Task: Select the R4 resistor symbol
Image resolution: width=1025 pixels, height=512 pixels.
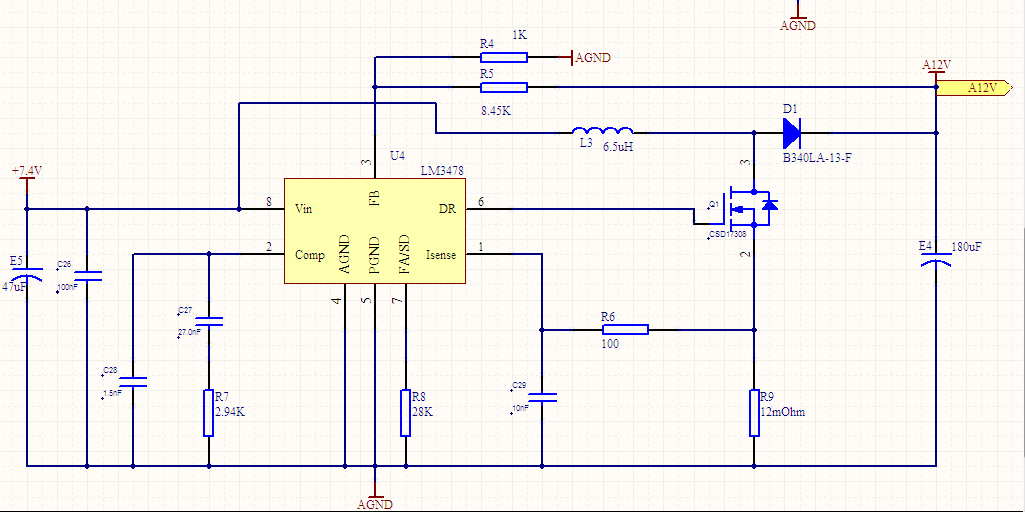Action: [x=503, y=58]
